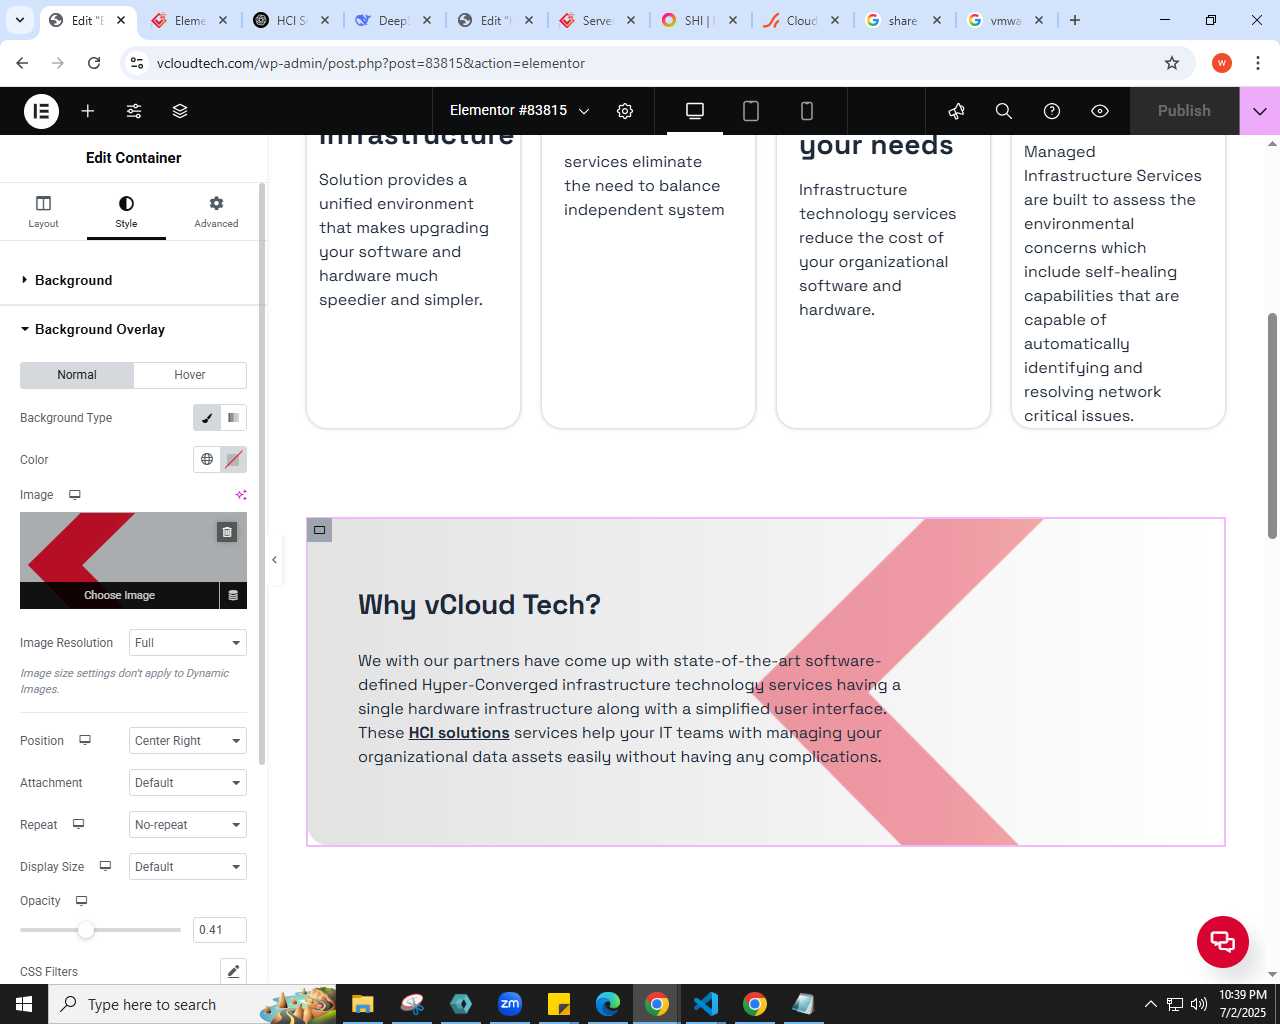The height and width of the screenshot is (1024, 1280).
Task: Open the Structure layers icon
Action: 180,111
